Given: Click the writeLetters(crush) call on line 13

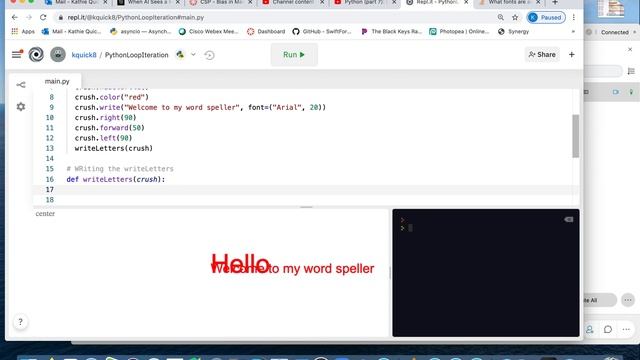Looking at the screenshot, I should click(x=113, y=148).
